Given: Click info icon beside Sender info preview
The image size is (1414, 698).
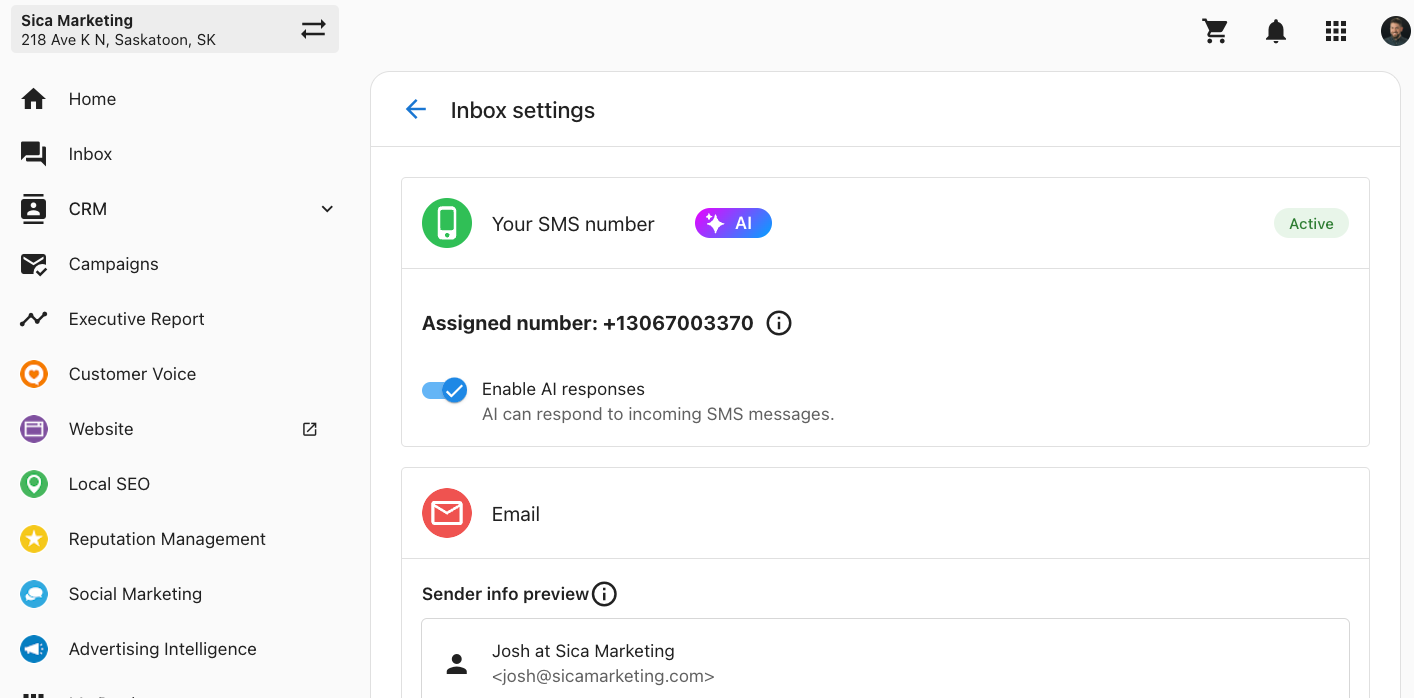Looking at the screenshot, I should (x=604, y=594).
